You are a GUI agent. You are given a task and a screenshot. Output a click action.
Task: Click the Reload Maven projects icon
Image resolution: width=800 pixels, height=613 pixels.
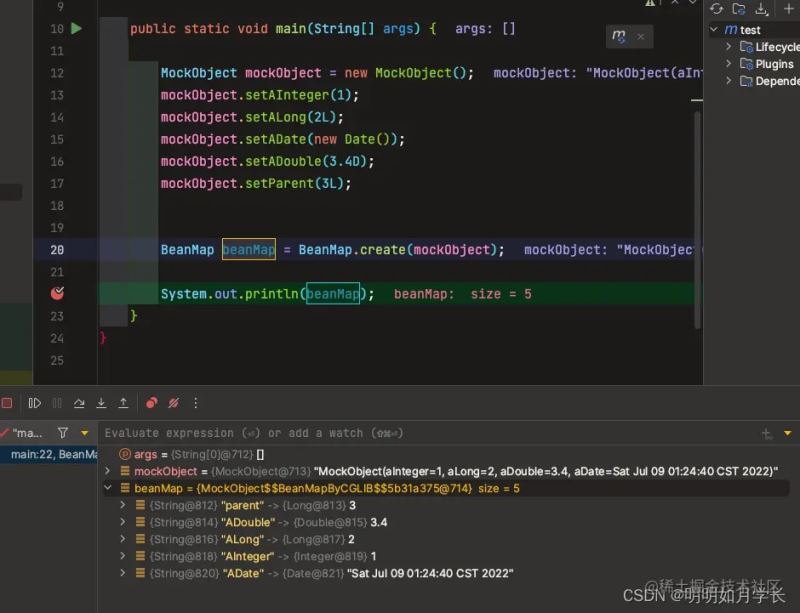716,9
